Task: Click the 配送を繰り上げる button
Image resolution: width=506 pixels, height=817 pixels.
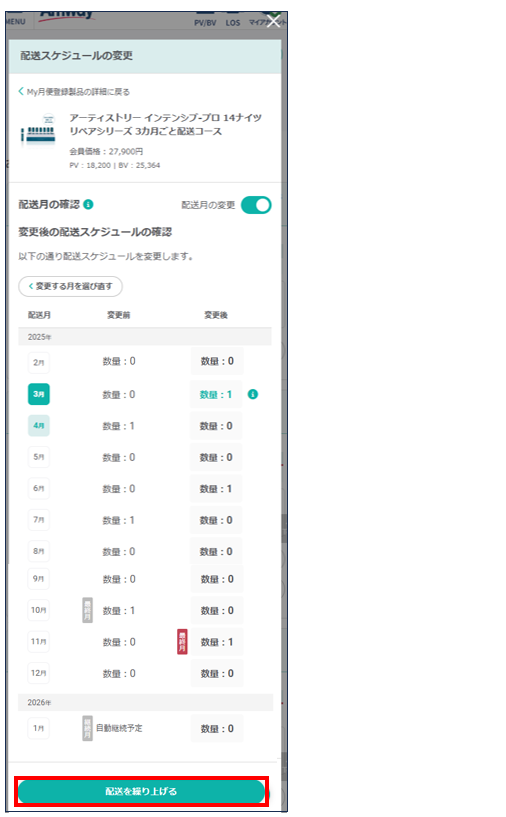Action: 141,791
